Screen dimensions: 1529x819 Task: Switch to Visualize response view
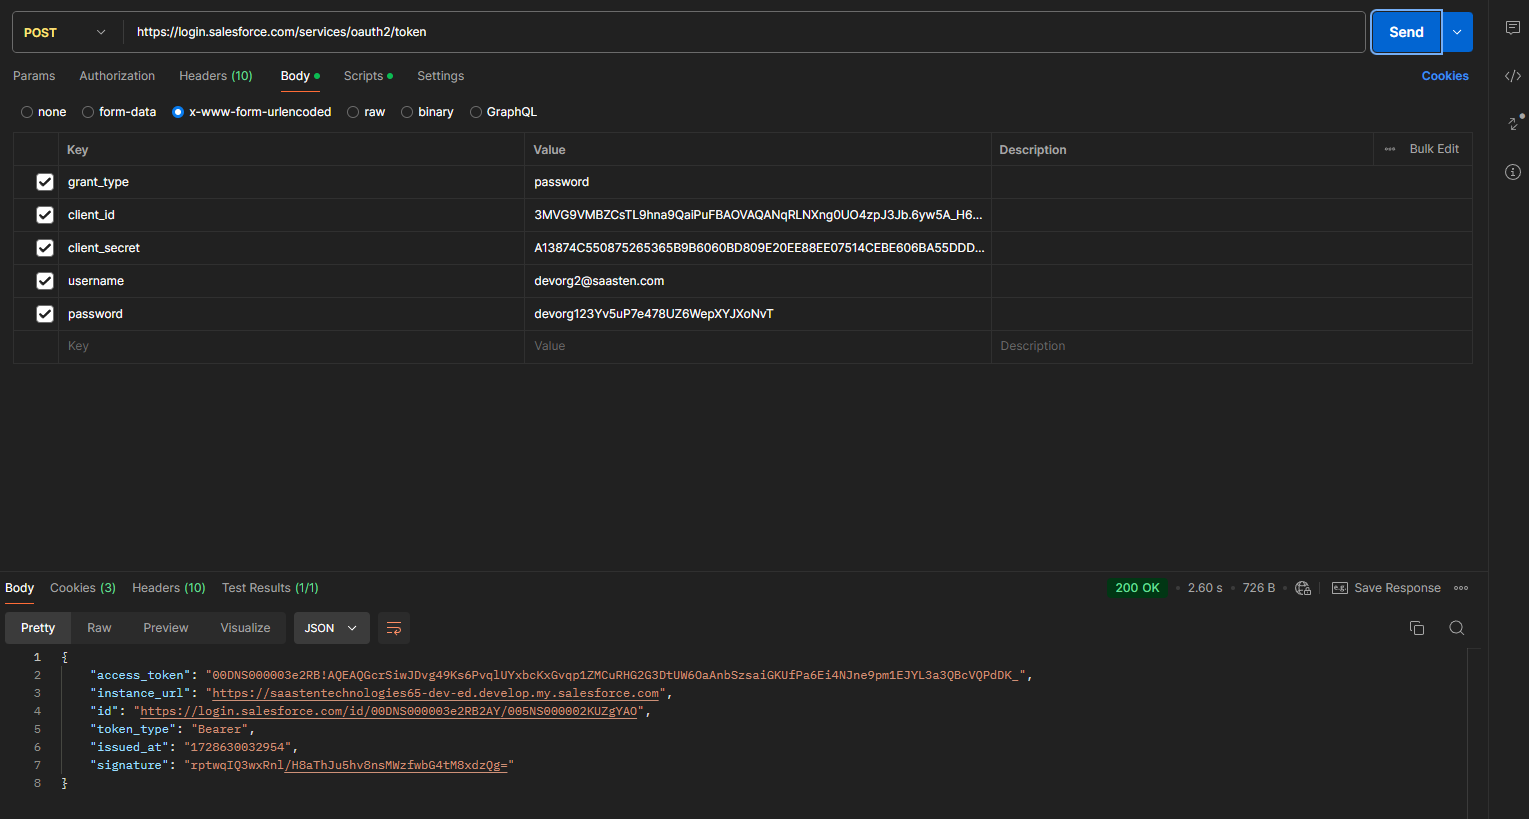coord(245,628)
